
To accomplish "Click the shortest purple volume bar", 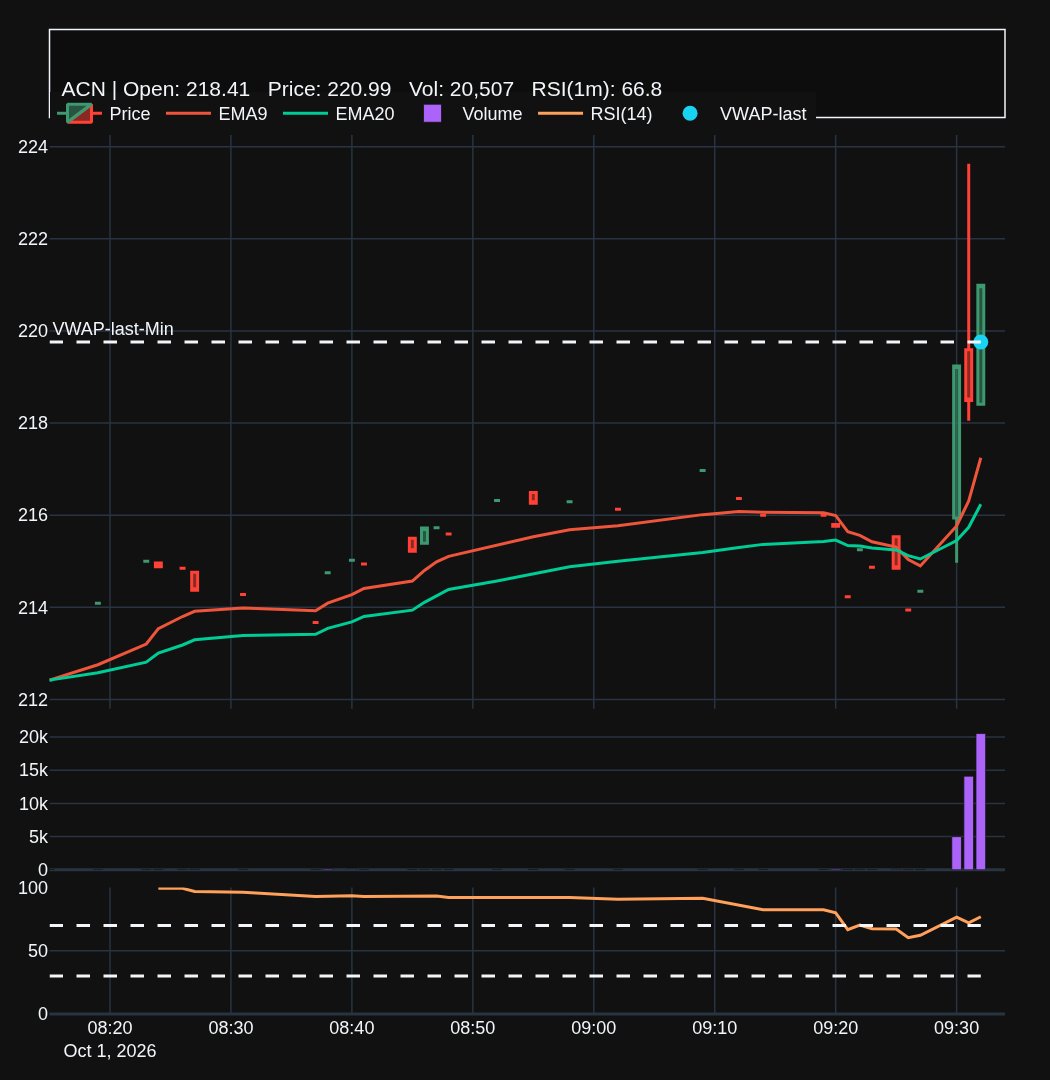I will pyautogui.click(x=956, y=853).
